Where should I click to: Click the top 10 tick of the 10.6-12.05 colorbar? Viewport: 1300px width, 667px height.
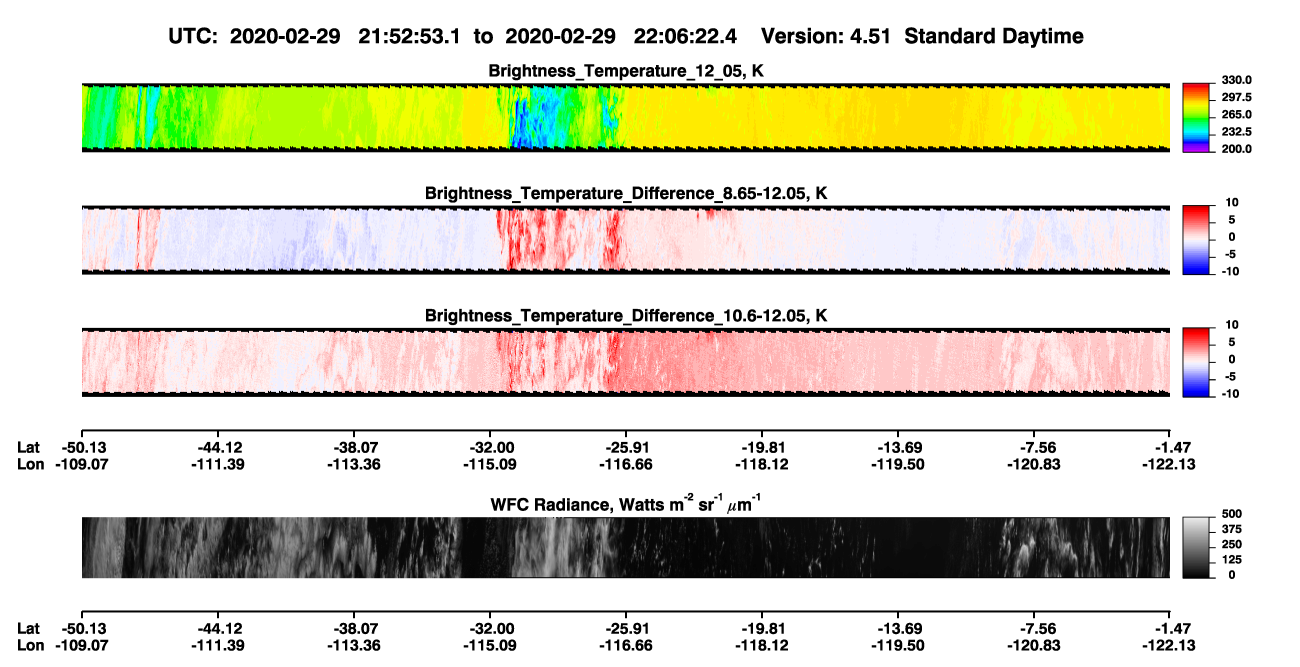point(1233,325)
